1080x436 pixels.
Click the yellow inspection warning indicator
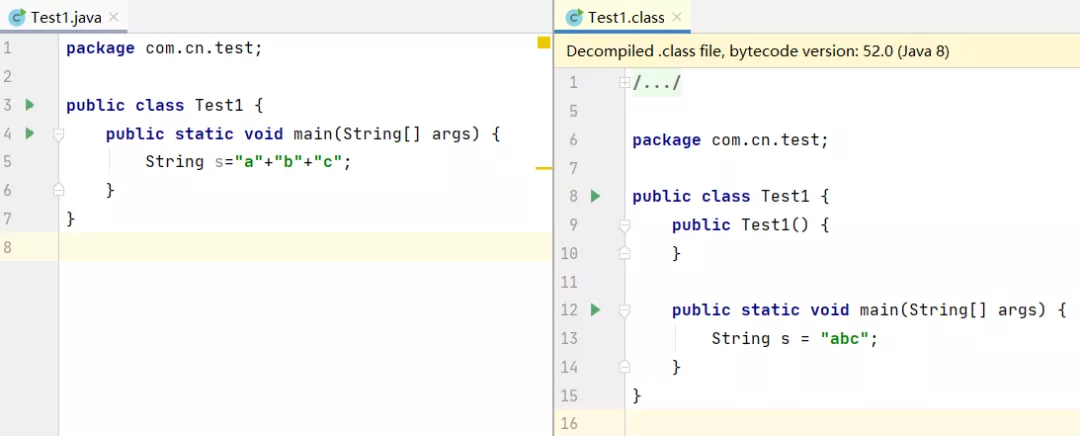(x=543, y=43)
